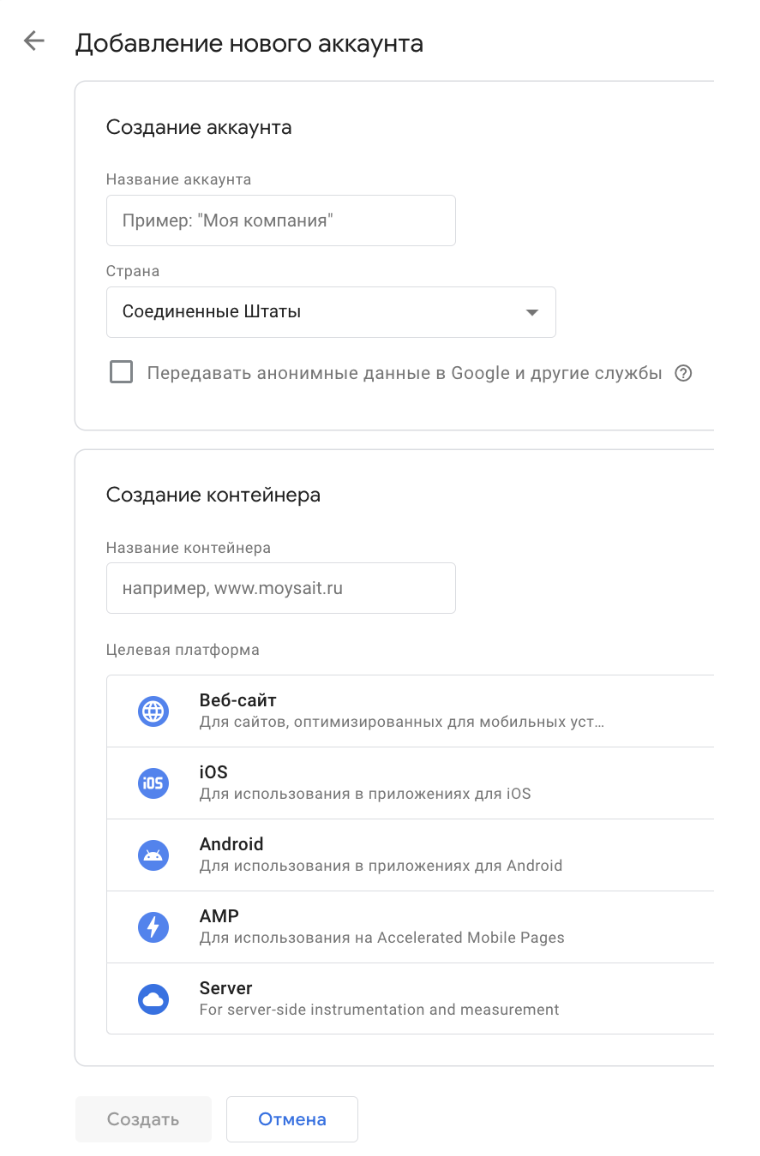This screenshot has width=760, height=1156.
Task: Focus the Название контейнера input field
Action: pos(281,588)
